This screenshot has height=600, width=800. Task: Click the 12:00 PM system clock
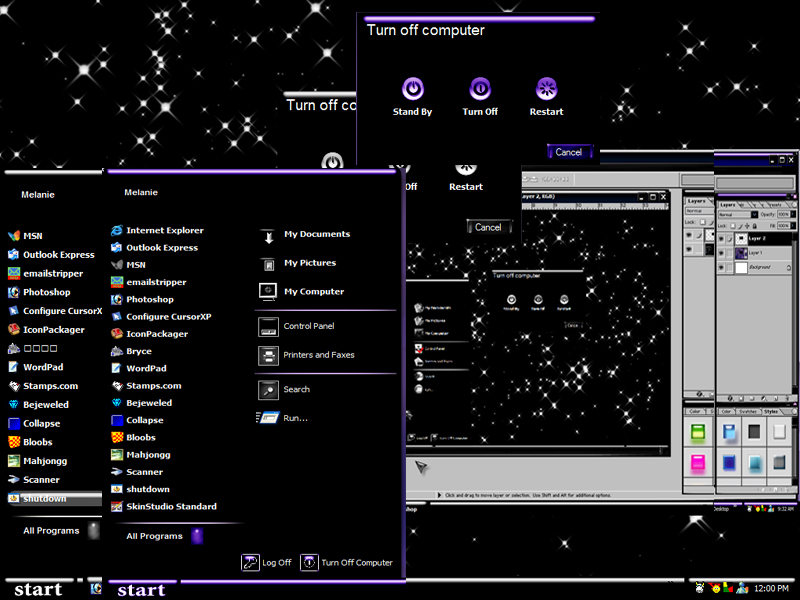[x=771, y=588]
